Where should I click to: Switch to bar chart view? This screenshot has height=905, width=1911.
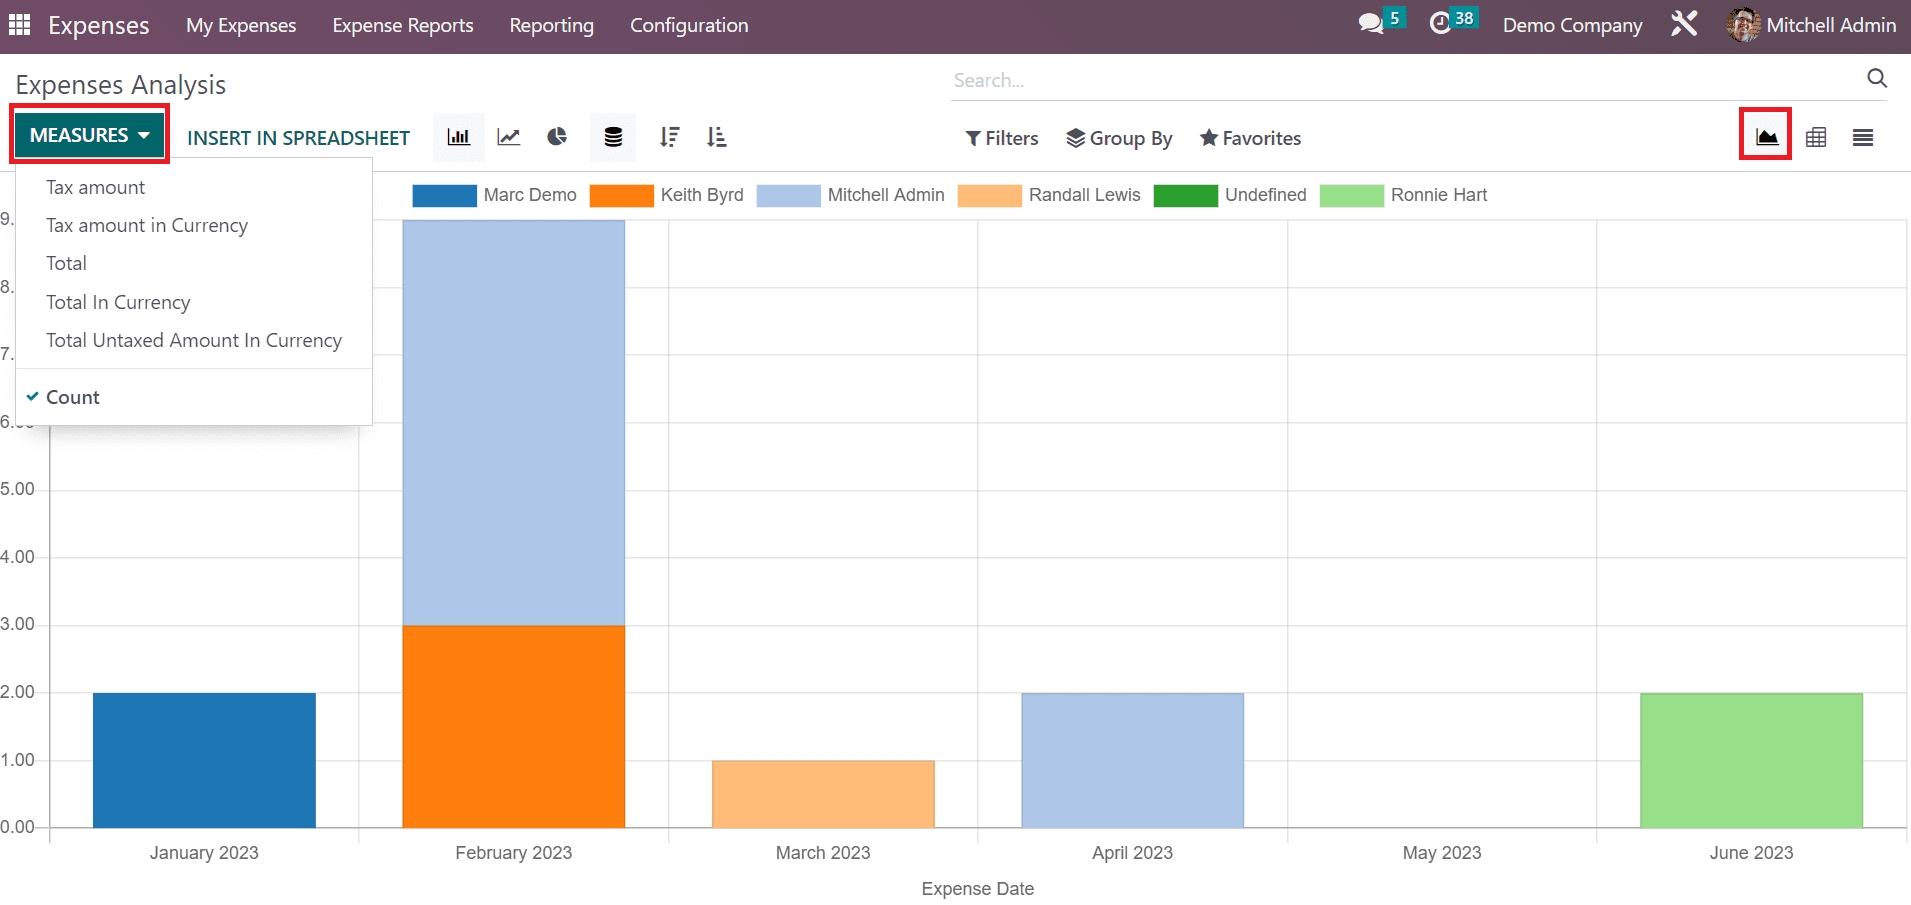pyautogui.click(x=459, y=137)
